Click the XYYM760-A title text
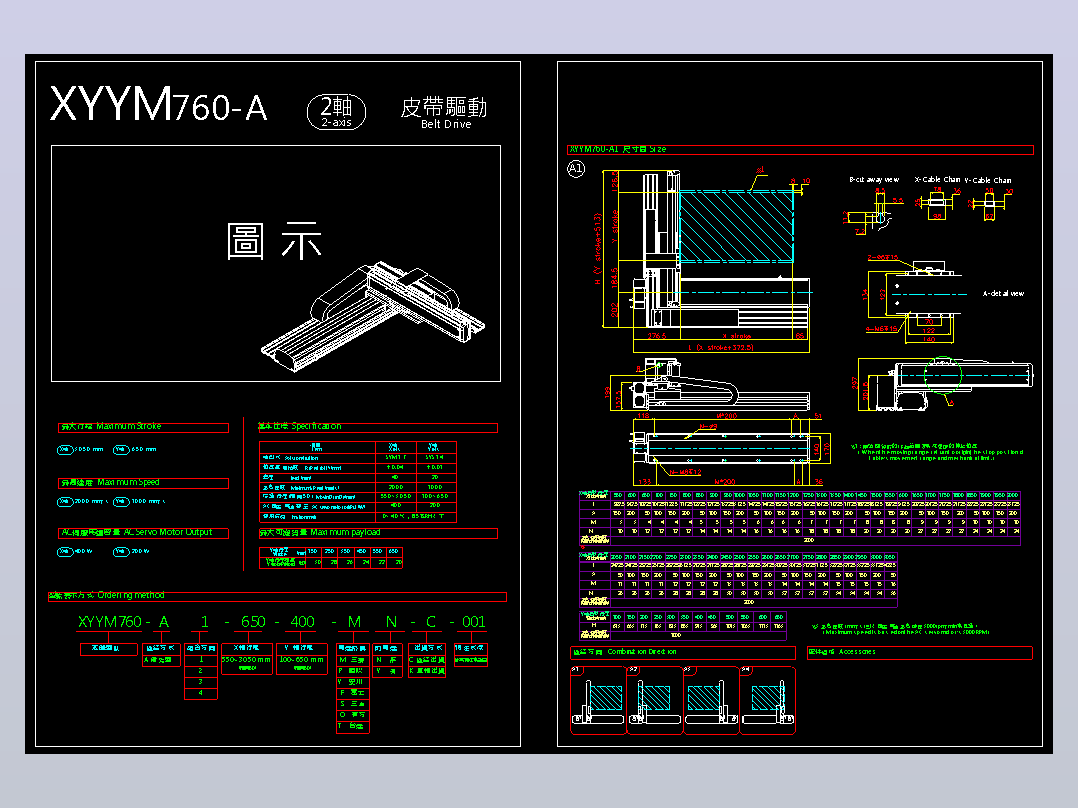 click(158, 105)
